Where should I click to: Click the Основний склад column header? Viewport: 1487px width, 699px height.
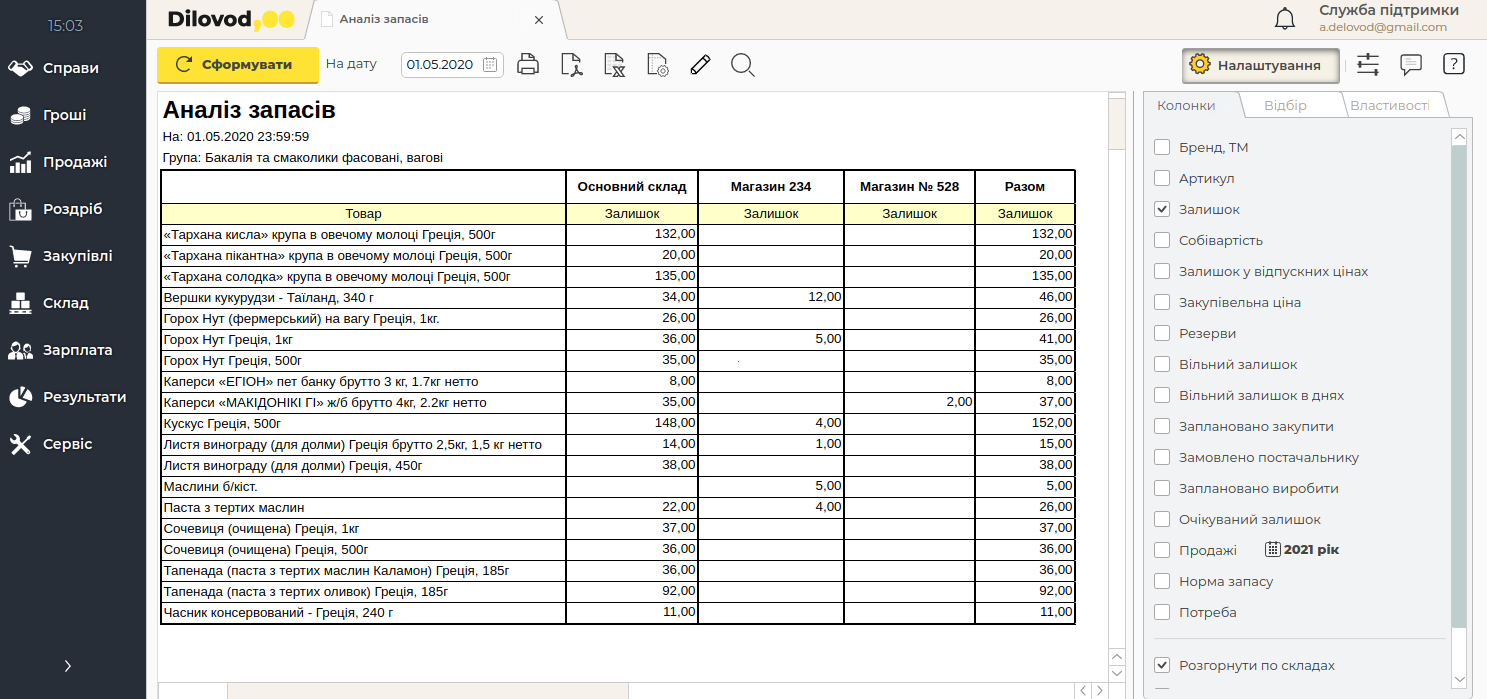(632, 186)
